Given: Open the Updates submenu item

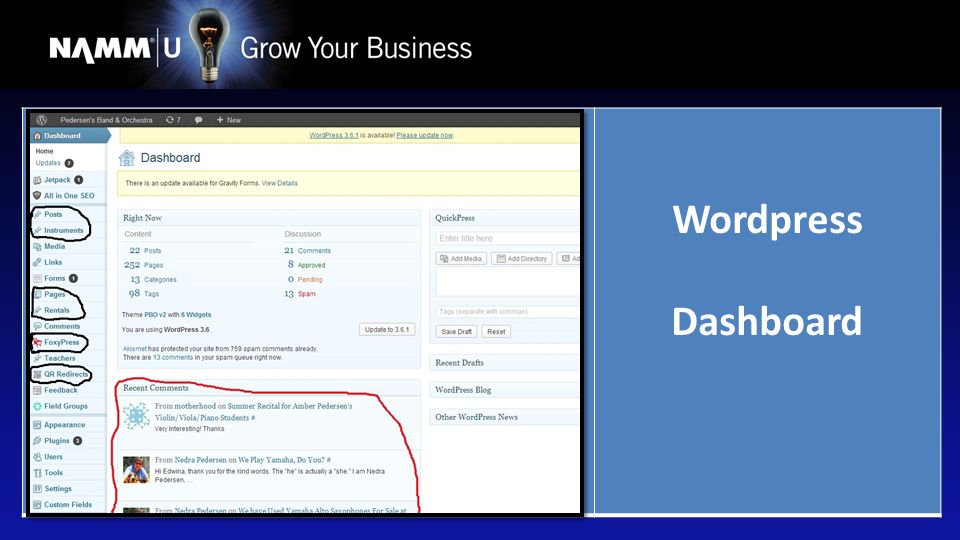Looking at the screenshot, I should [x=48, y=163].
